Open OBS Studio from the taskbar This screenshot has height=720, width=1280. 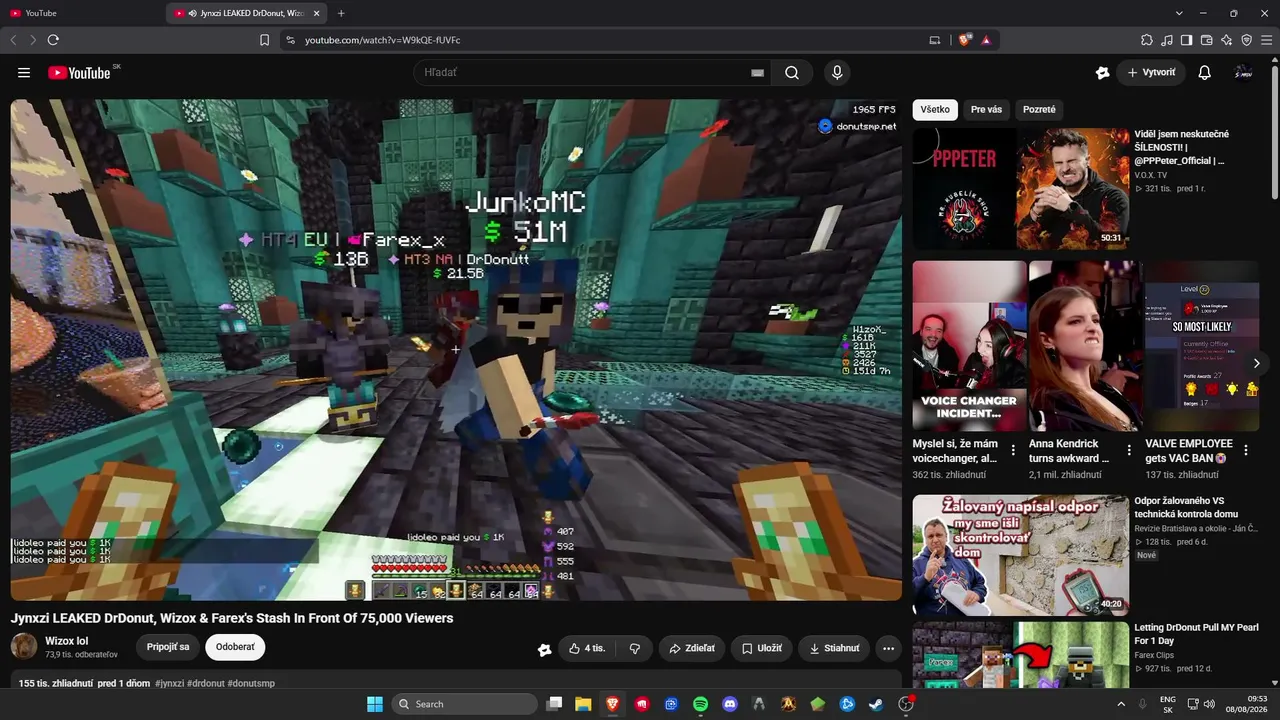(x=906, y=704)
